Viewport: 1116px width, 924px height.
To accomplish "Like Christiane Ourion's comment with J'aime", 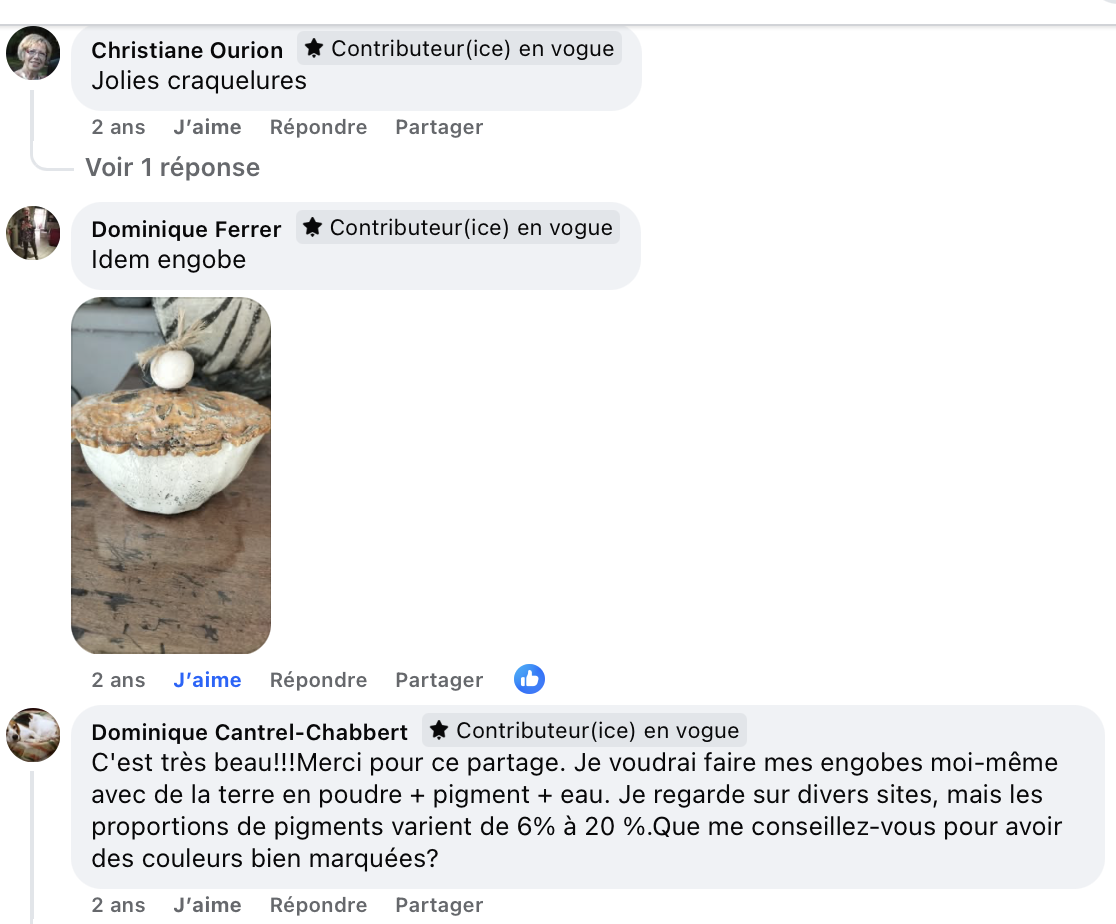I will [207, 127].
